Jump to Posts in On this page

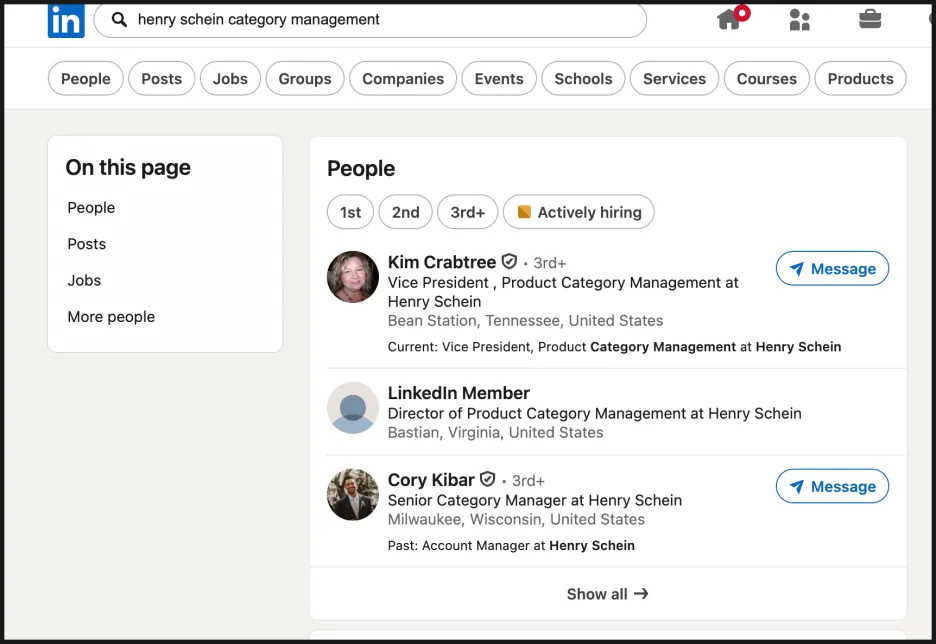point(87,244)
